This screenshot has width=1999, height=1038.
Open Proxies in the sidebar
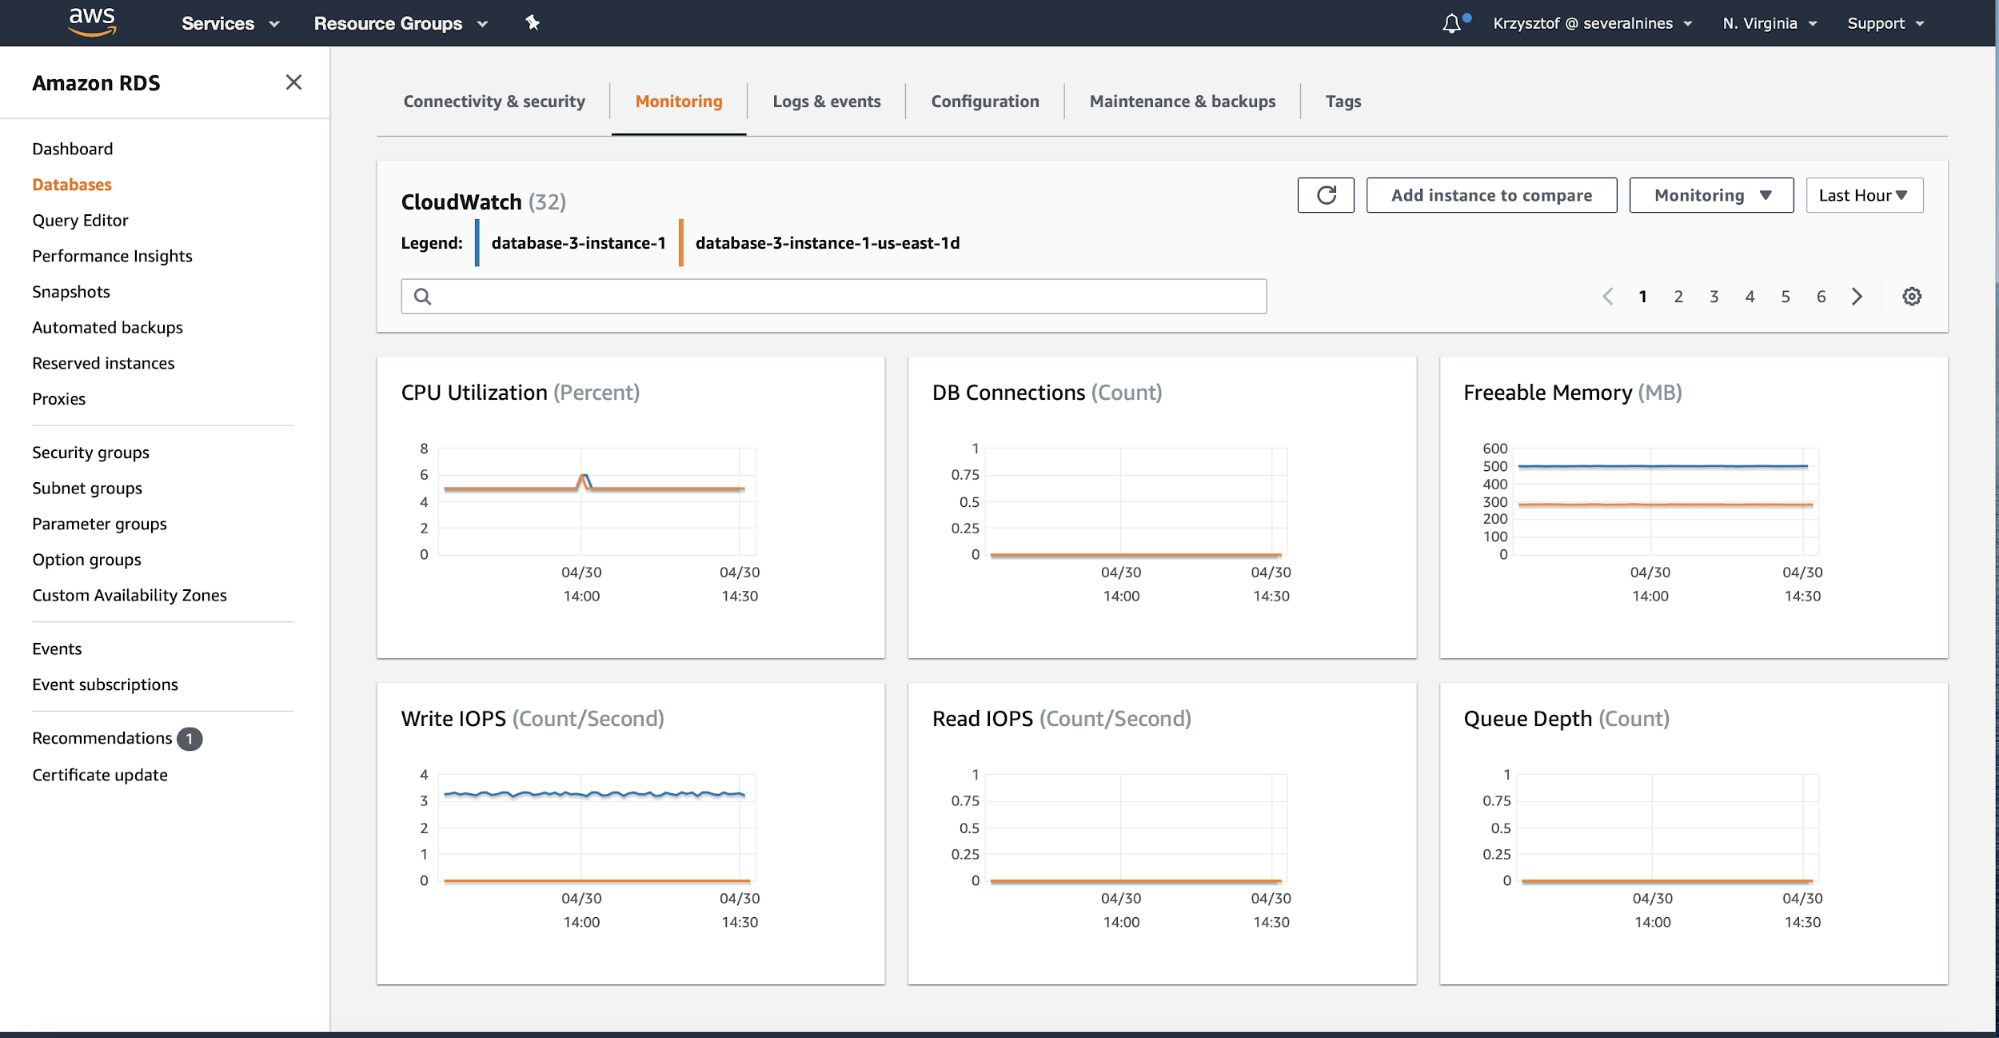tap(59, 398)
